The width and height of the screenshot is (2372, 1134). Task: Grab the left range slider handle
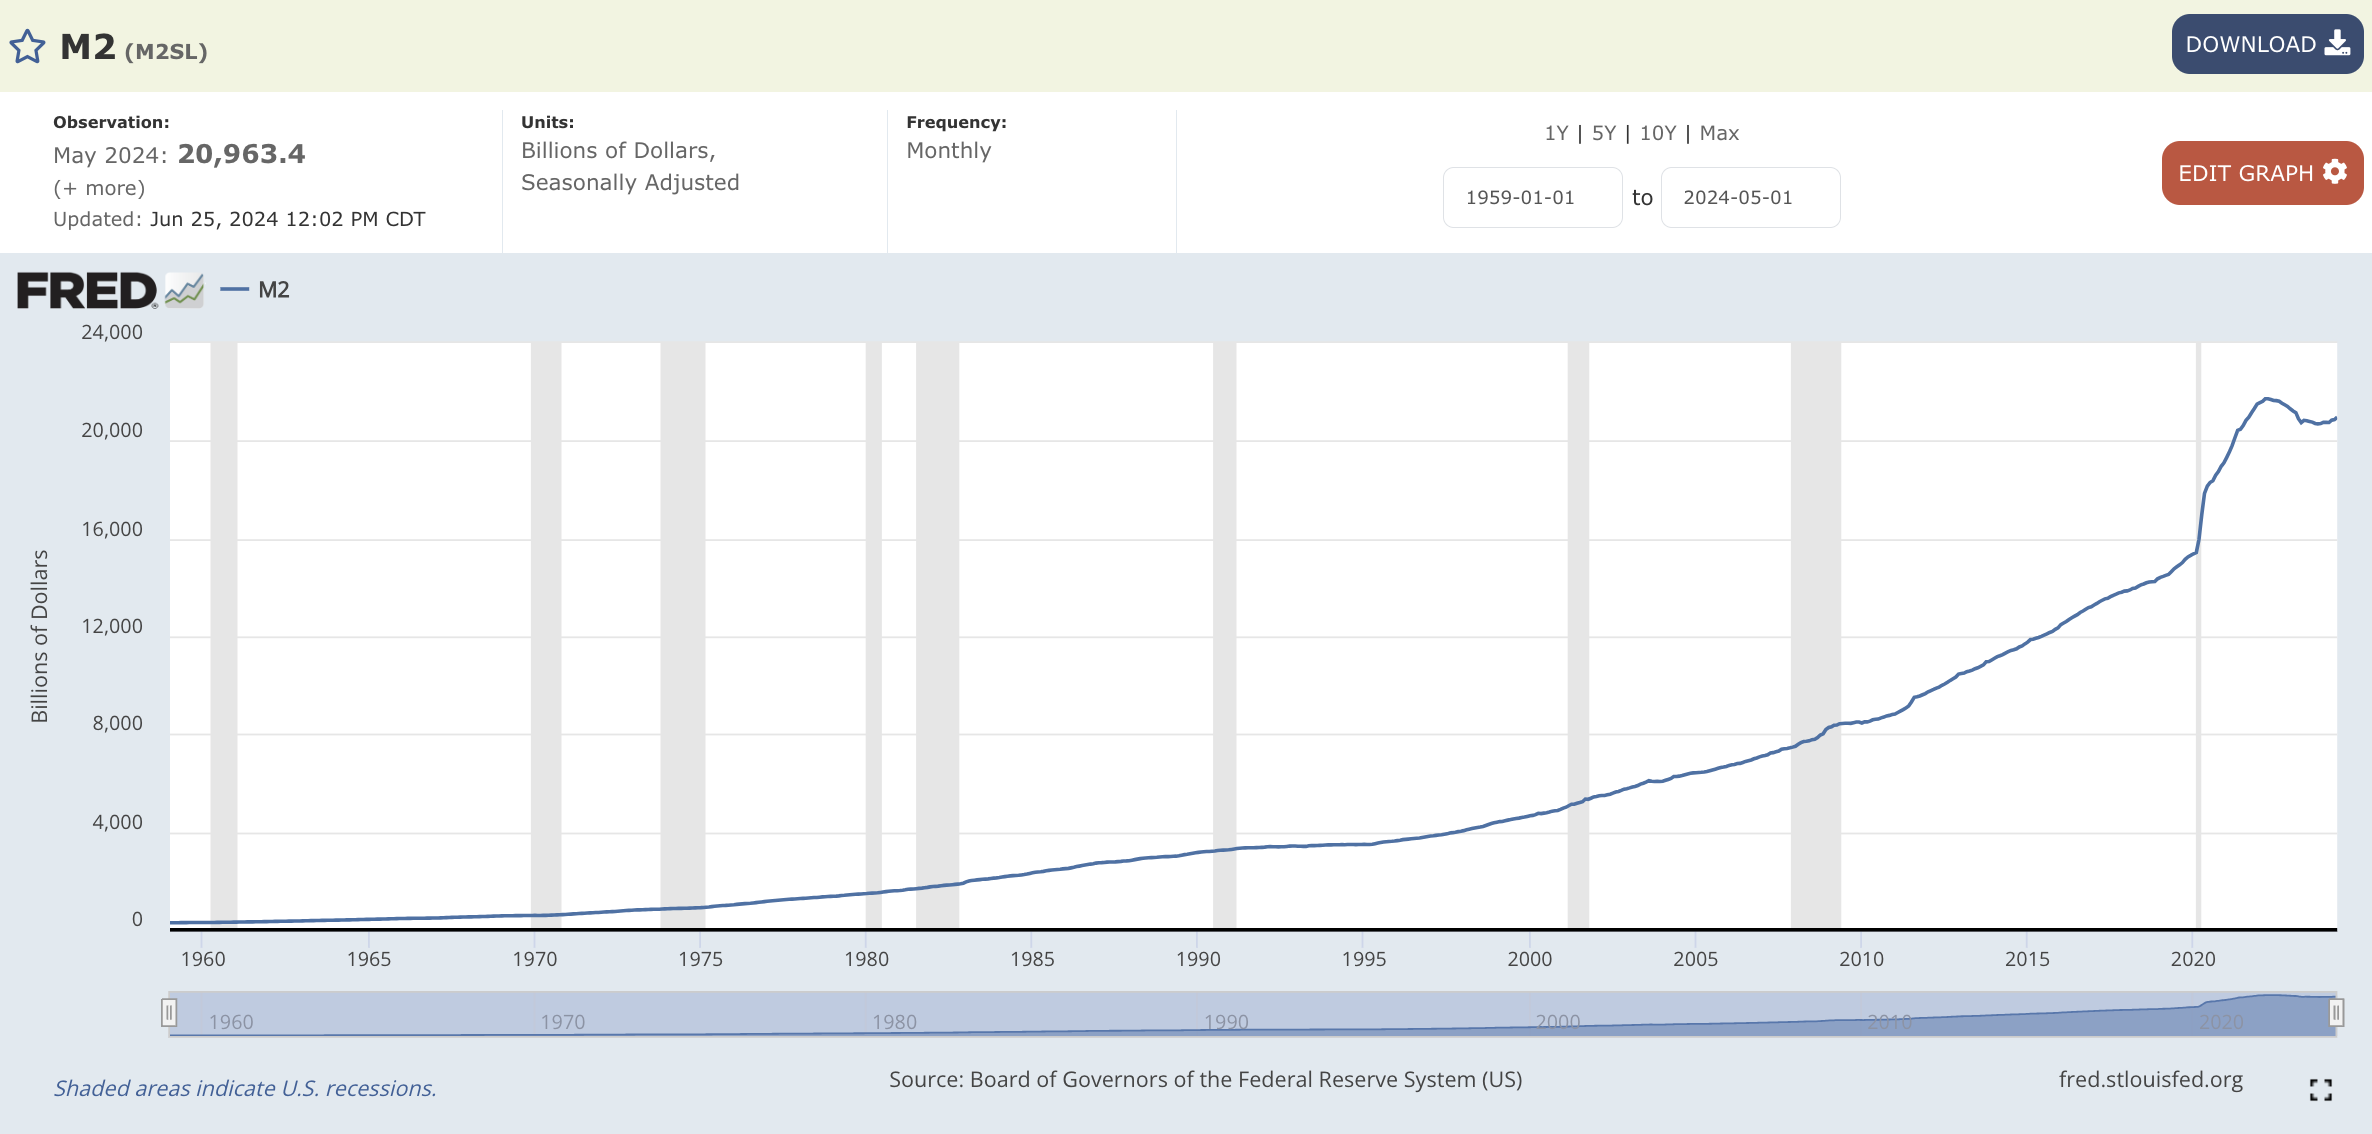[x=169, y=1013]
